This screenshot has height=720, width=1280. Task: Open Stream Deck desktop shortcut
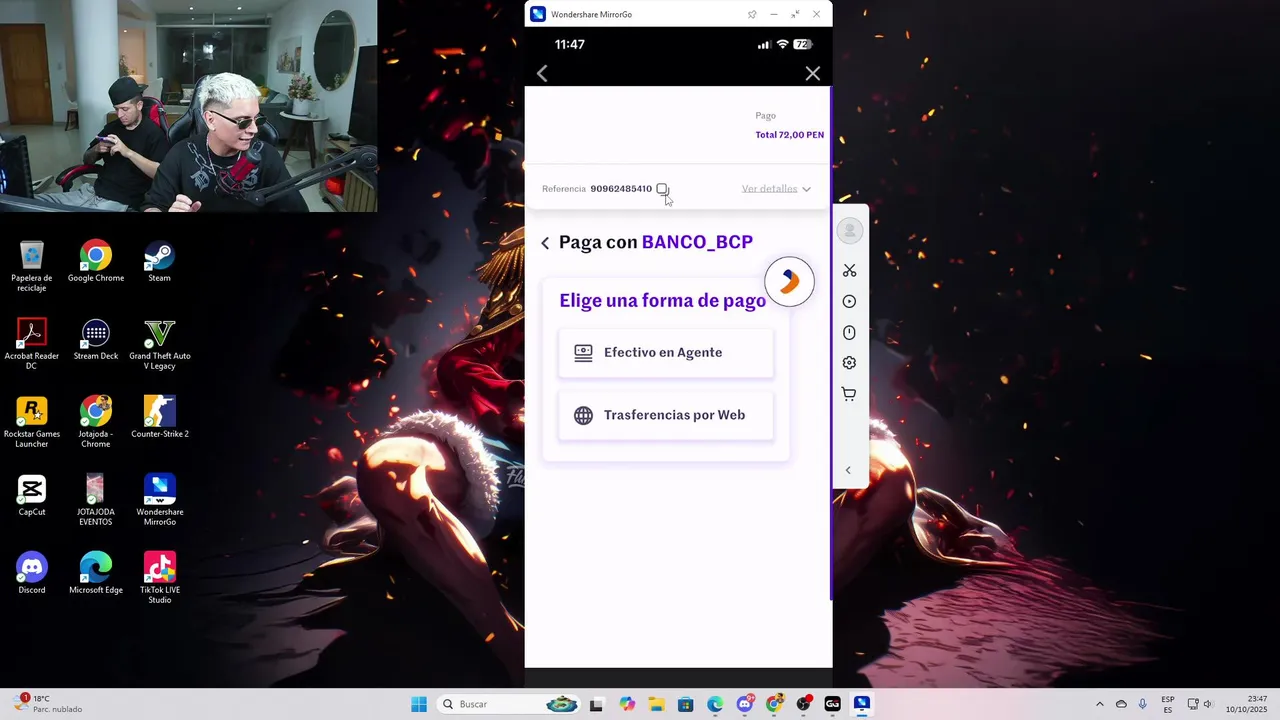tap(96, 340)
